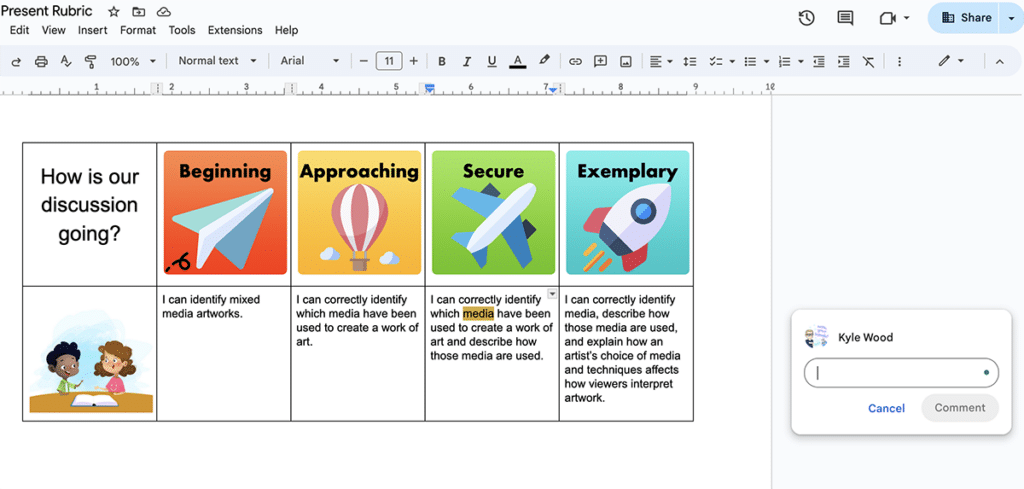Apply a bulleted list
Viewport: 1024px width, 489px height.
pyautogui.click(x=750, y=61)
